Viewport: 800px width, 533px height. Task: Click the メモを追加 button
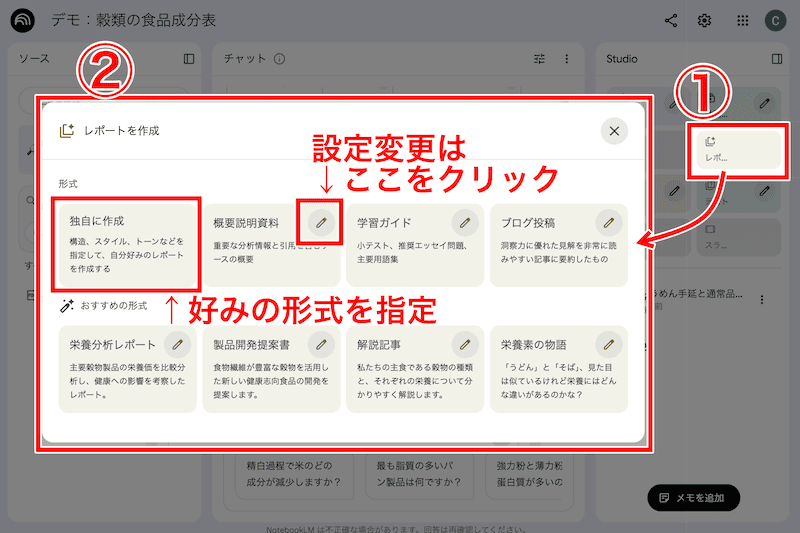[693, 497]
